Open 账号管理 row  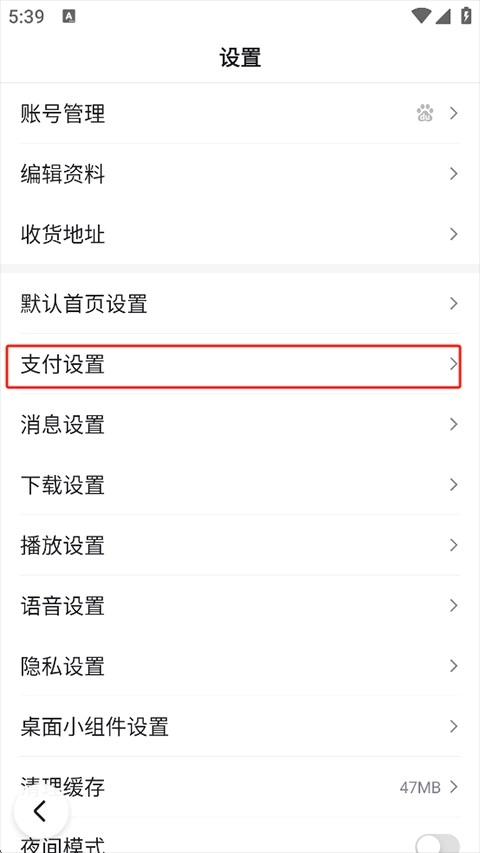pyautogui.click(x=239, y=113)
